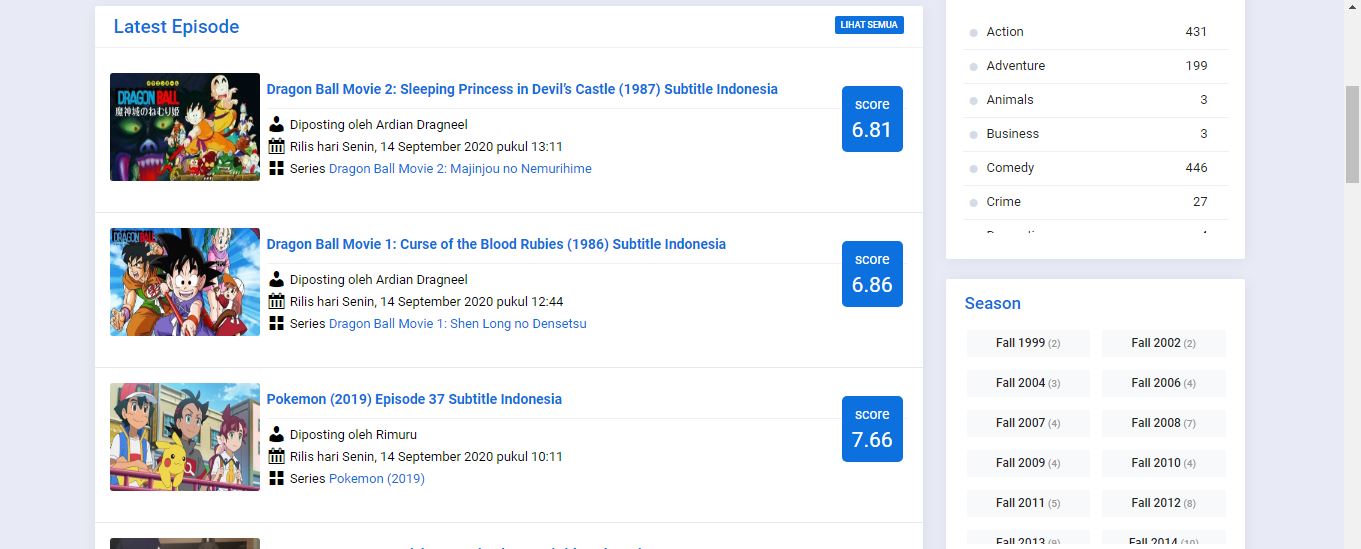Click grid icon beside Pokemon (2019) series
The width and height of the screenshot is (1361, 549).
(277, 478)
